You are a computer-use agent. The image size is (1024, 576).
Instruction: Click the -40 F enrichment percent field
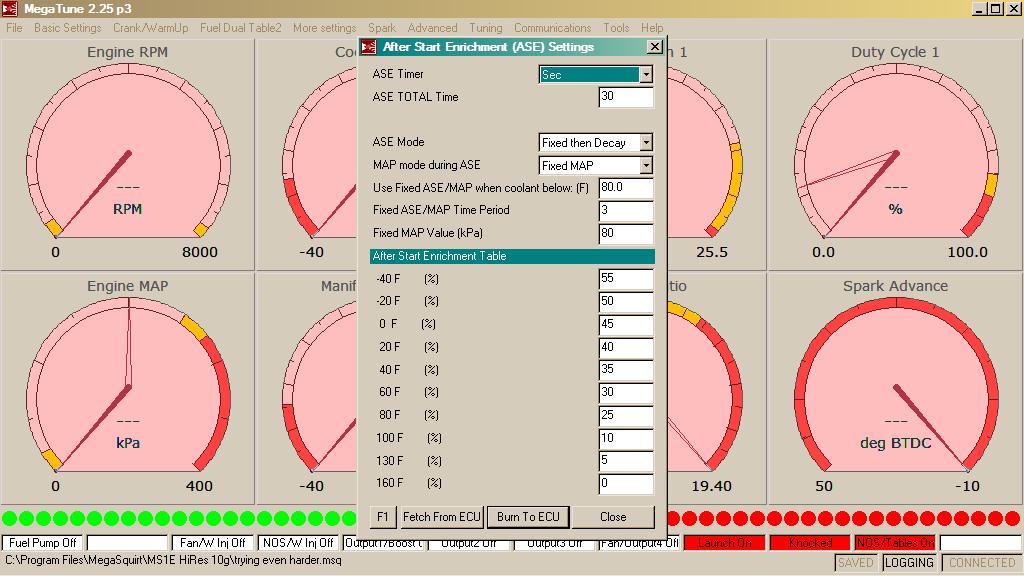click(x=626, y=279)
